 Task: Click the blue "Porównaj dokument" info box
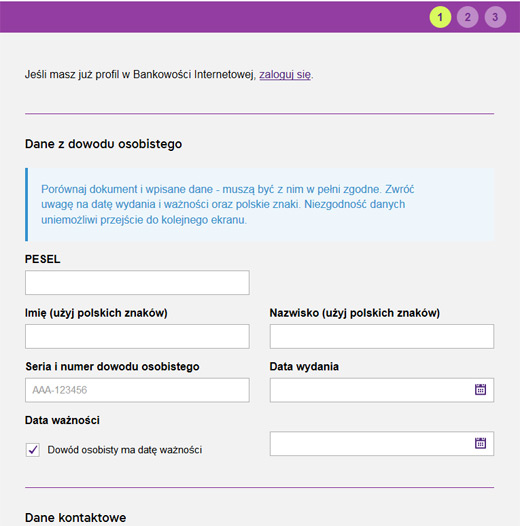259,204
